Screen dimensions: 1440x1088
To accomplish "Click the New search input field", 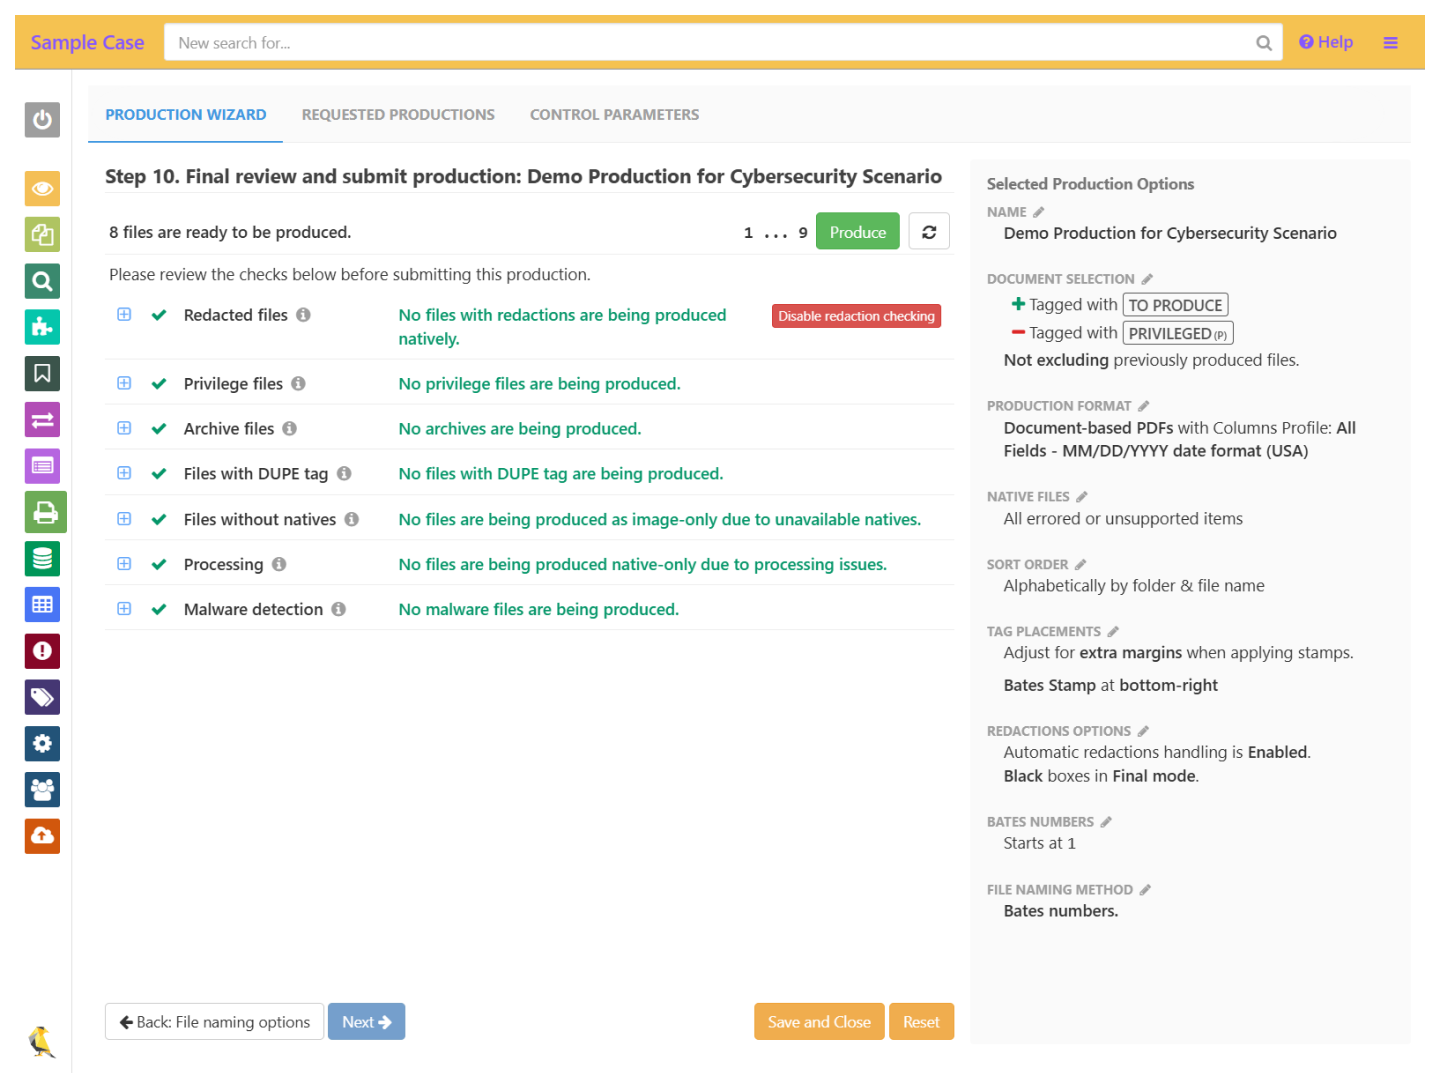I will (x=710, y=43).
